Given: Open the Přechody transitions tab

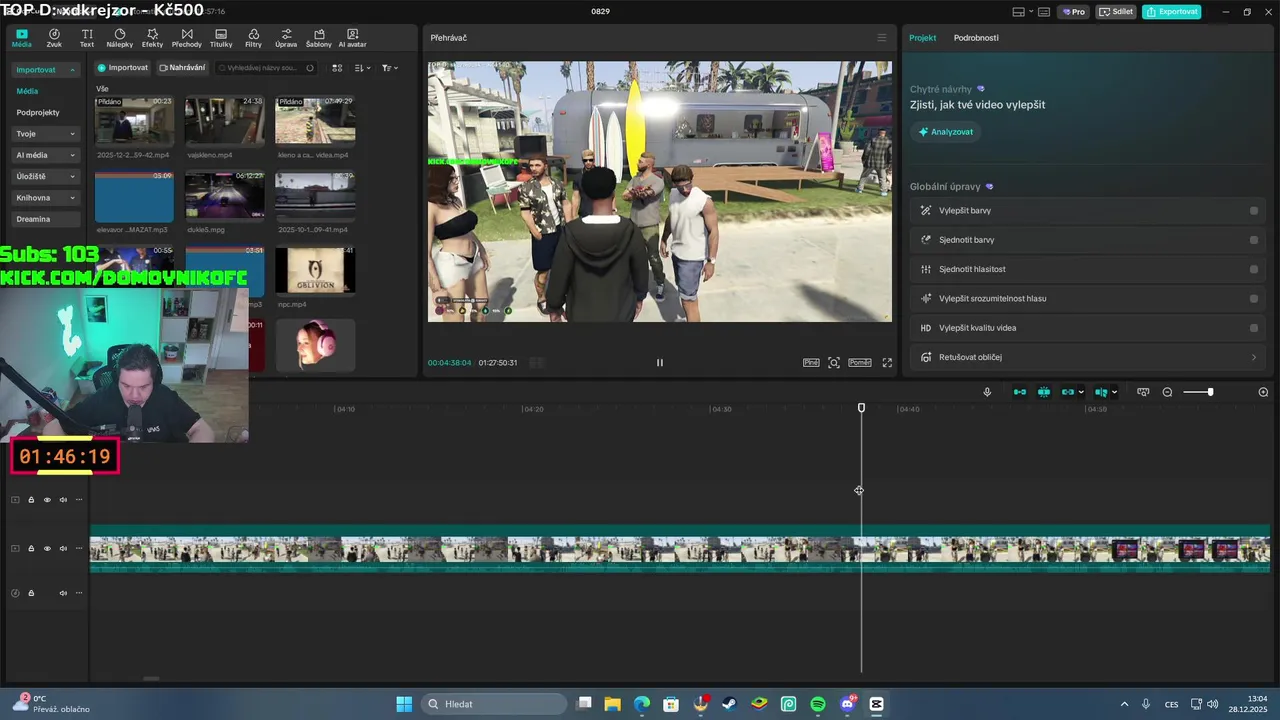Looking at the screenshot, I should tap(186, 38).
